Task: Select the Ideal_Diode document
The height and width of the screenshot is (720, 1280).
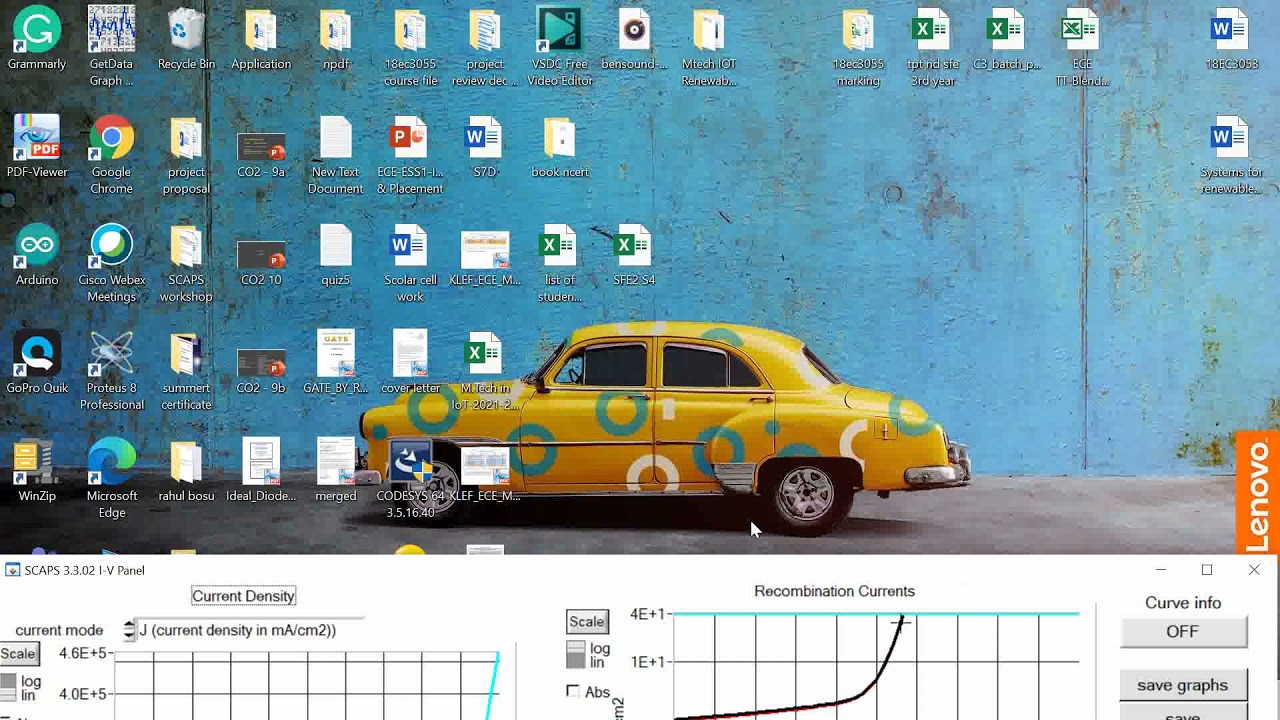Action: click(x=261, y=472)
